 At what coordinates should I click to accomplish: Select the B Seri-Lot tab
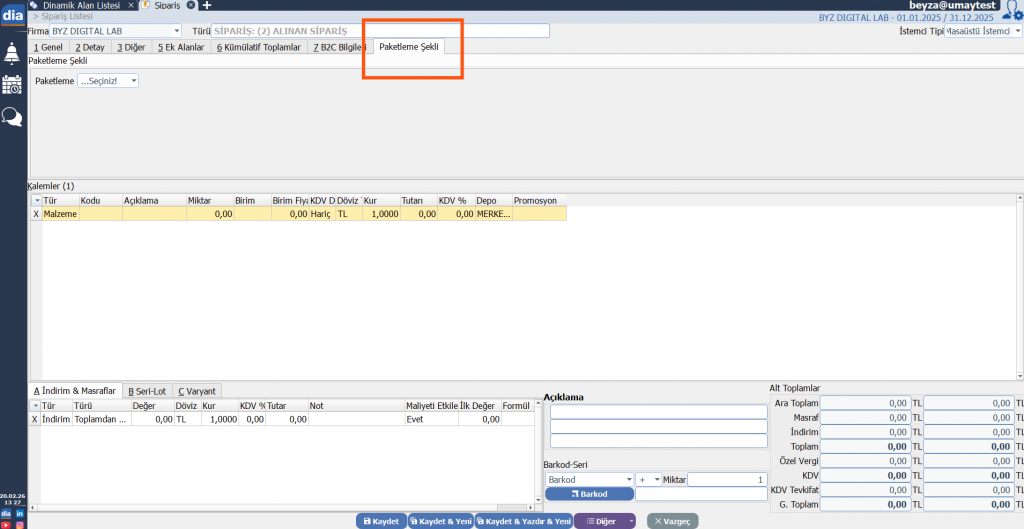coord(147,391)
